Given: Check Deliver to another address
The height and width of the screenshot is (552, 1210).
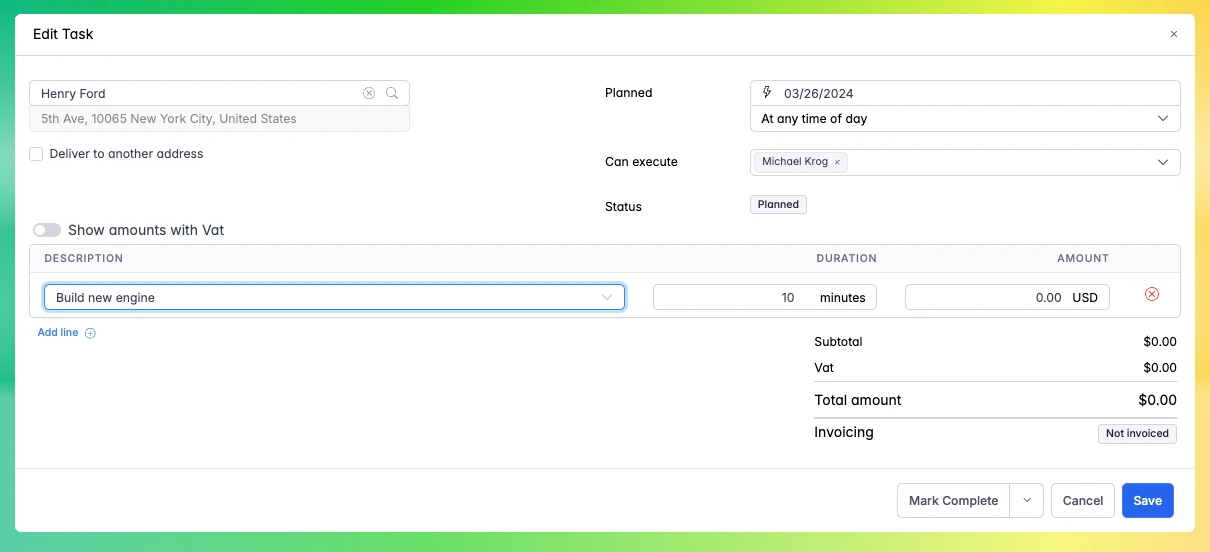Looking at the screenshot, I should coord(36,154).
